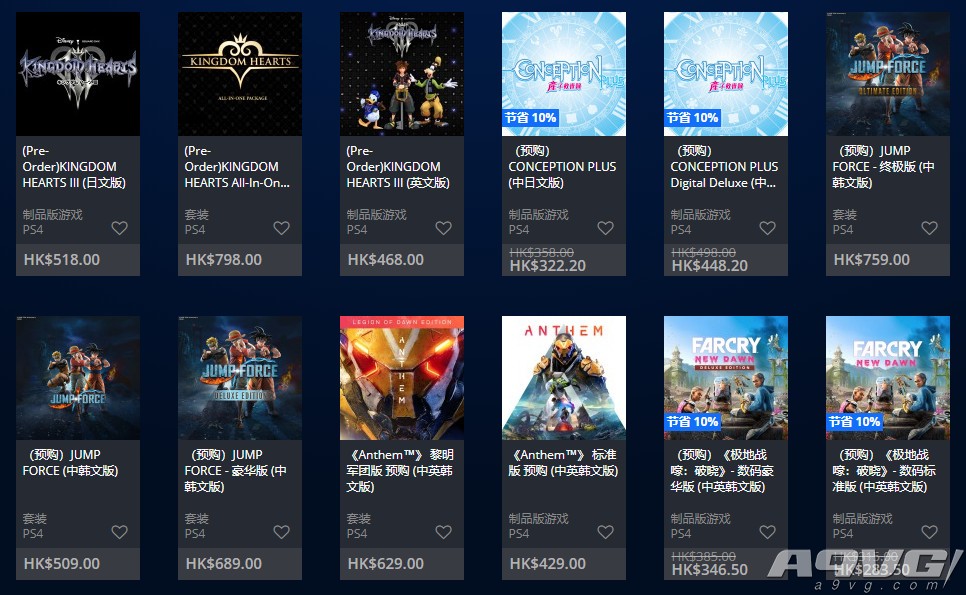Click heart on JUMP FORCE 豪华版 card
The height and width of the screenshot is (595, 966).
pyautogui.click(x=282, y=532)
